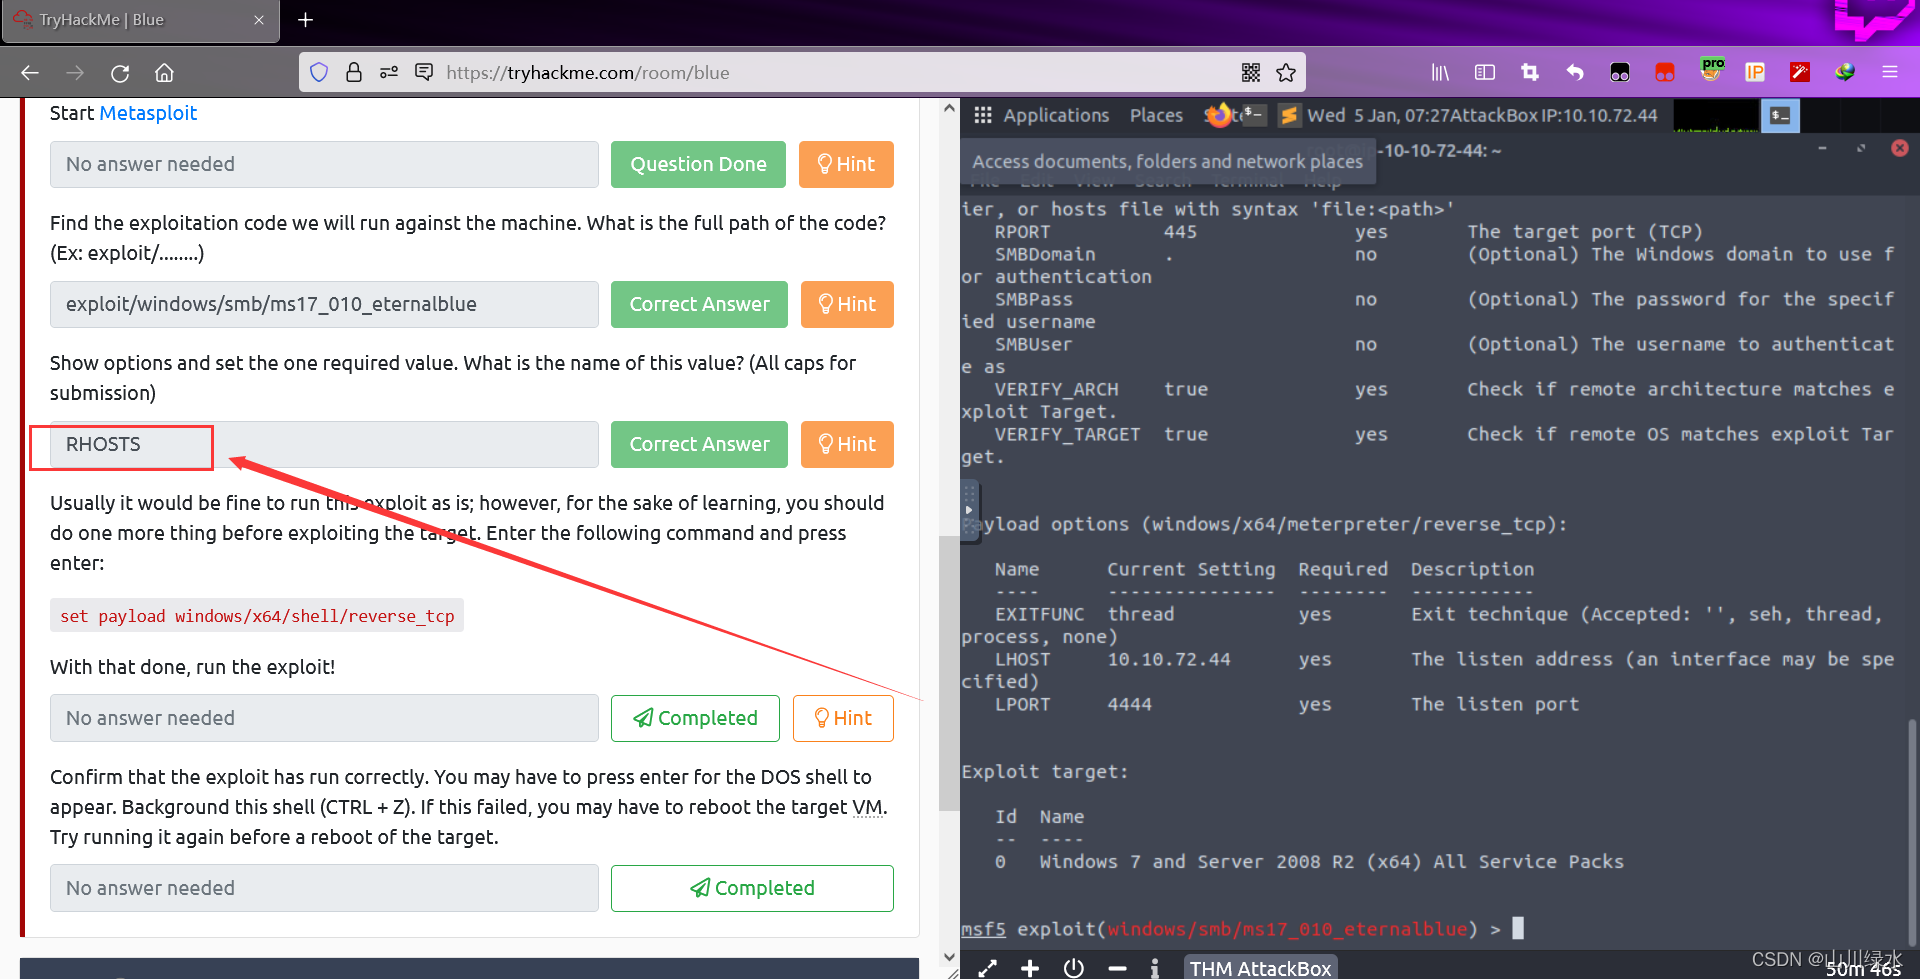Toggle AttackBox fullscreen arrows icon
The height and width of the screenshot is (979, 1920).
point(987,968)
